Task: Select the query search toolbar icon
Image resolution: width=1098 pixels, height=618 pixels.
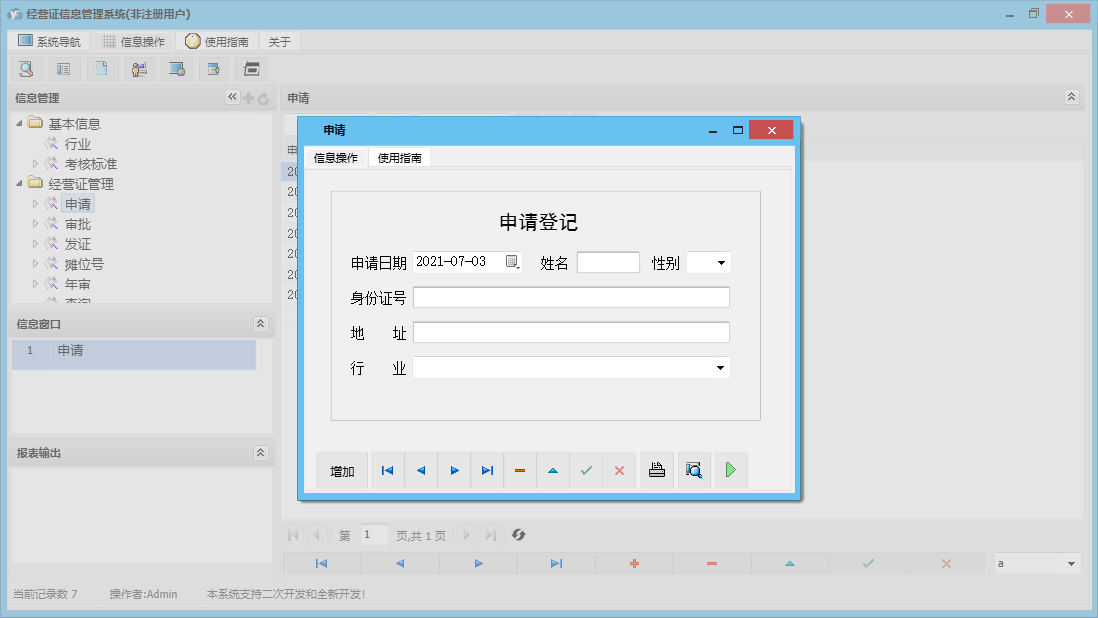Action: click(x=26, y=68)
